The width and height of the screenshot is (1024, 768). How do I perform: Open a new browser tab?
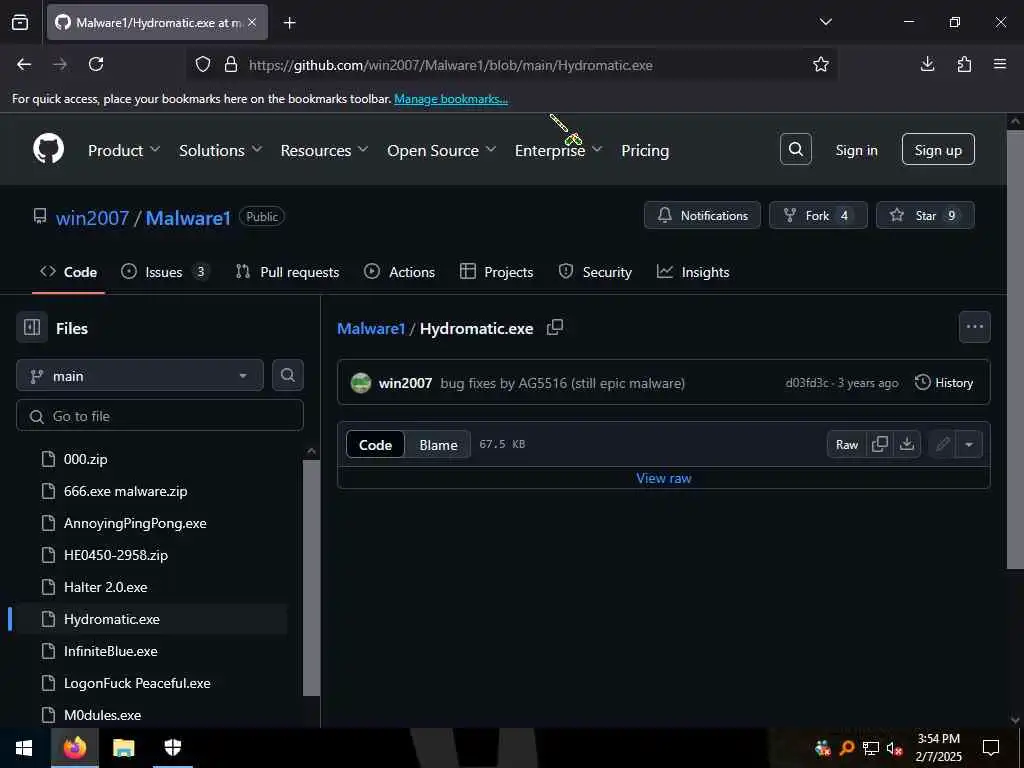point(289,23)
